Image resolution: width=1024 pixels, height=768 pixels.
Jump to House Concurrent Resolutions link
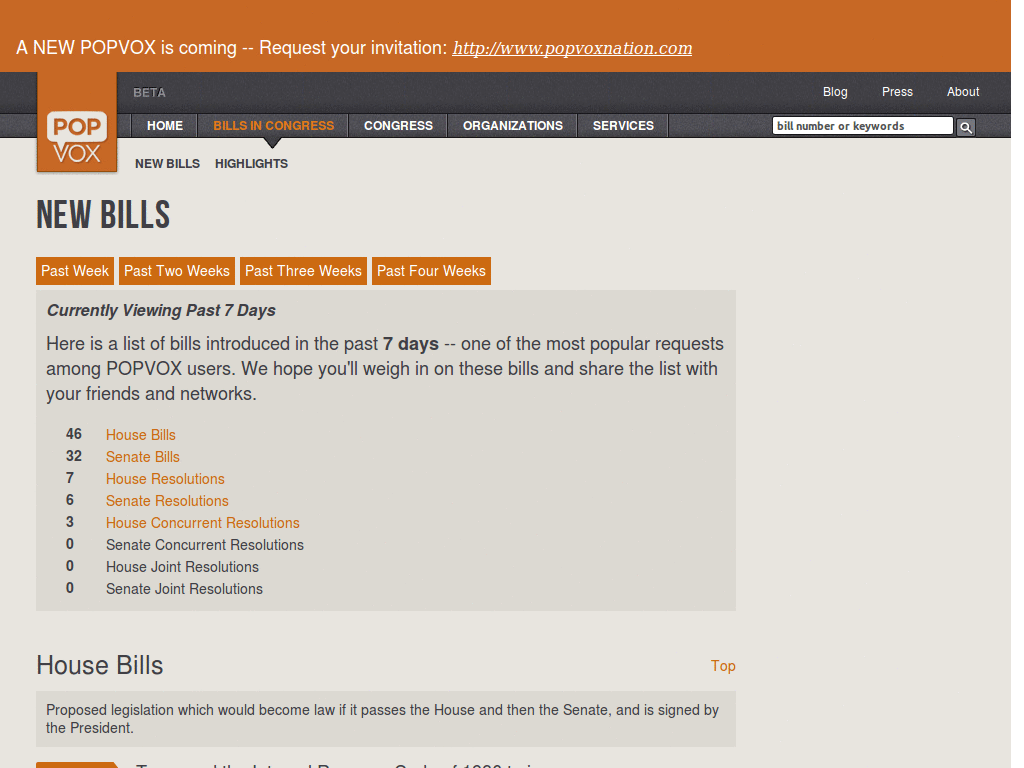click(x=202, y=523)
